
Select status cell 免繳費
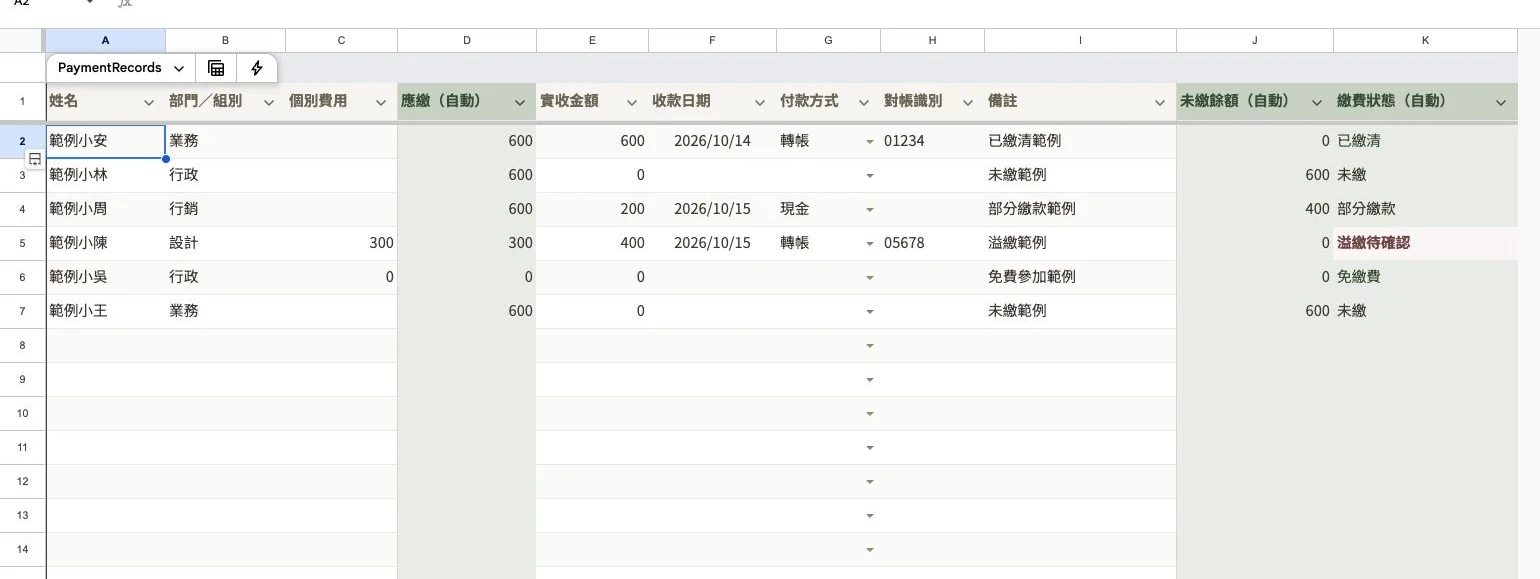pyautogui.click(x=1426, y=277)
